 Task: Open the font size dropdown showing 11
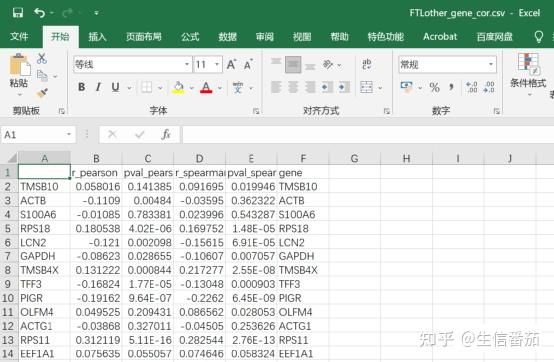[x=217, y=65]
